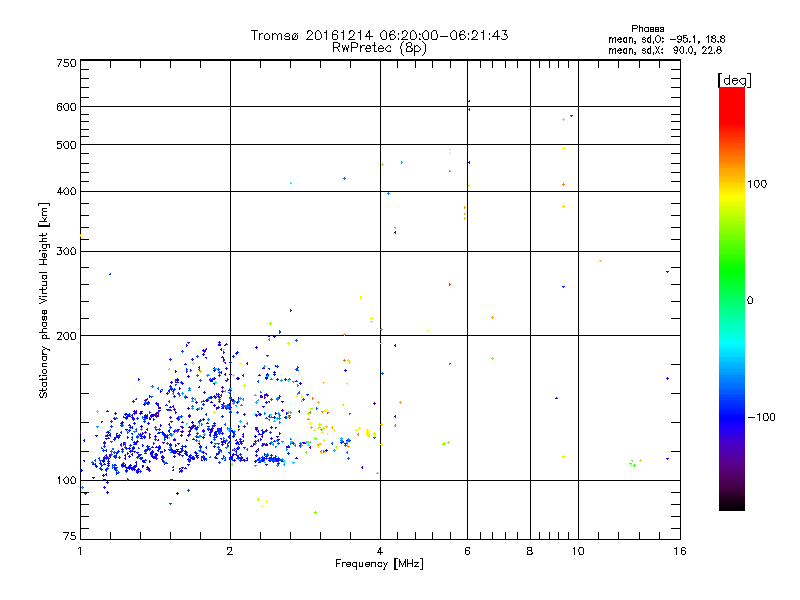The width and height of the screenshot is (800, 600).
Task: Click x-axis tick label '8'
Action: (x=530, y=551)
